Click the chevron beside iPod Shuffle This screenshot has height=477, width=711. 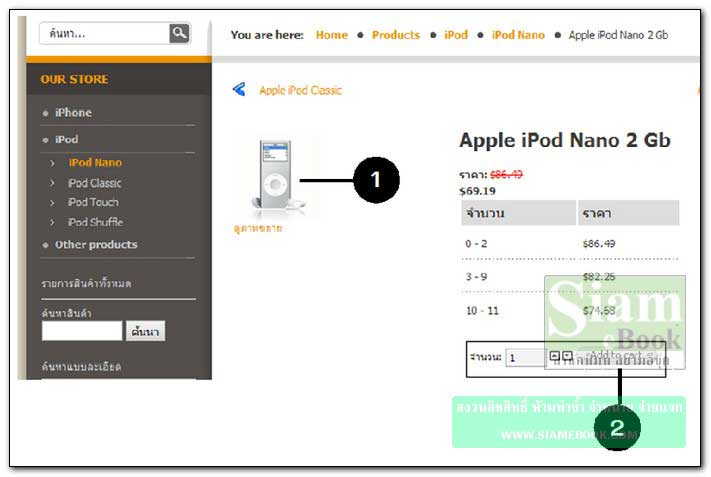[52, 222]
